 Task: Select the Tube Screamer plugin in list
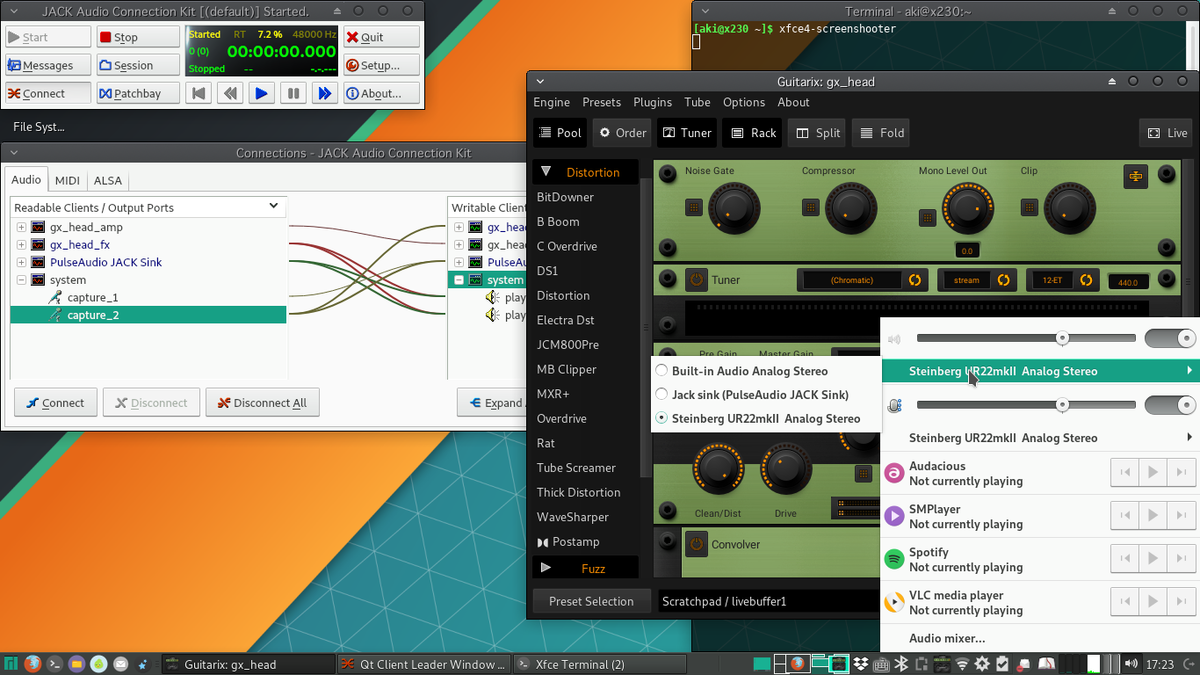pyautogui.click(x=576, y=467)
